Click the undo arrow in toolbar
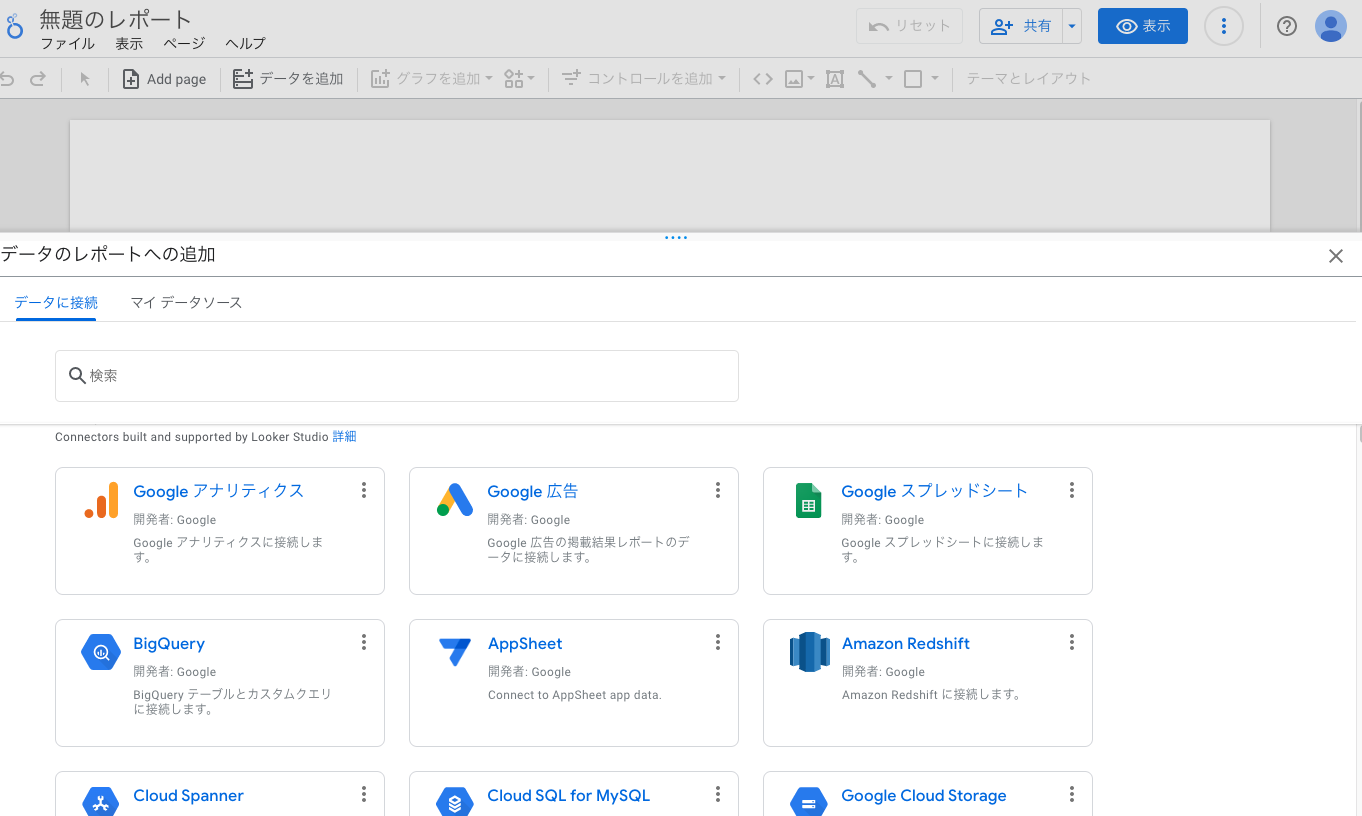The height and width of the screenshot is (816, 1362). click(7, 79)
